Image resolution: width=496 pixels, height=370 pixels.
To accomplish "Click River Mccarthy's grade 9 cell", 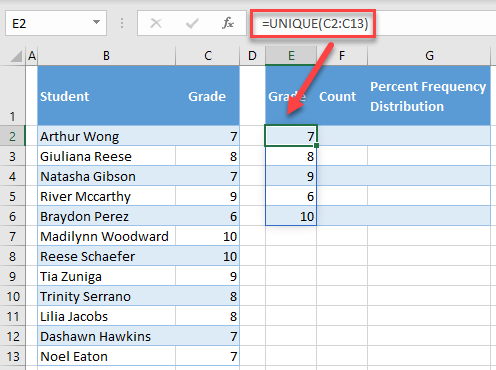I will coord(208,196).
